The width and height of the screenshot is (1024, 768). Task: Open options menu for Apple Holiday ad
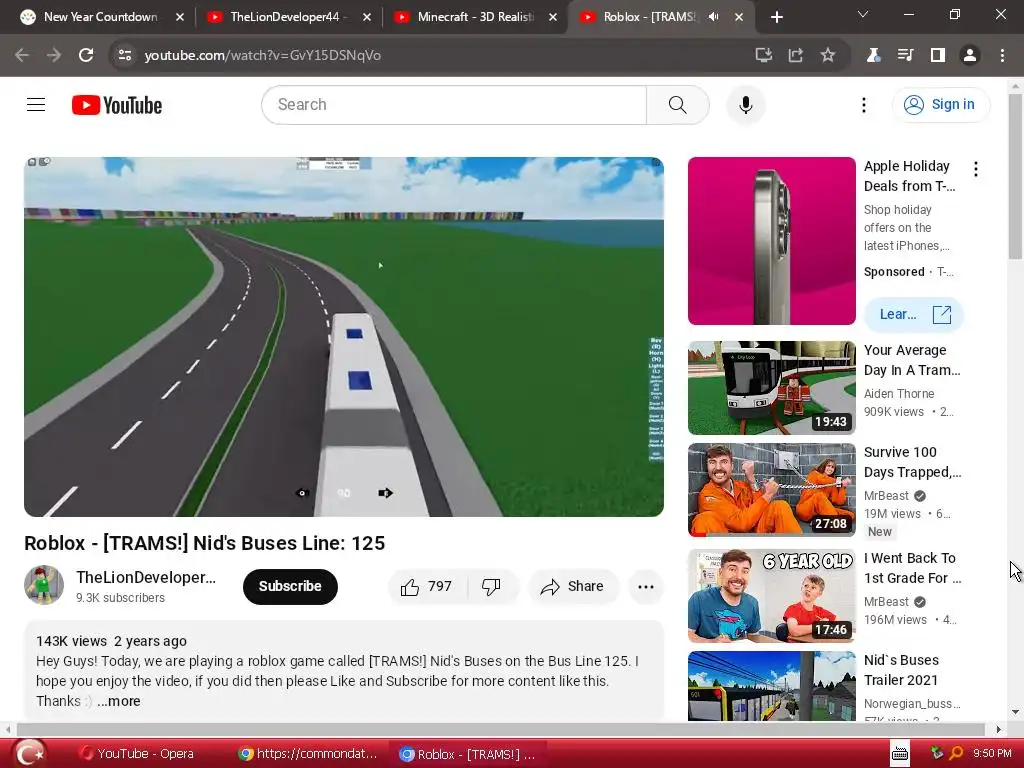coord(976,169)
